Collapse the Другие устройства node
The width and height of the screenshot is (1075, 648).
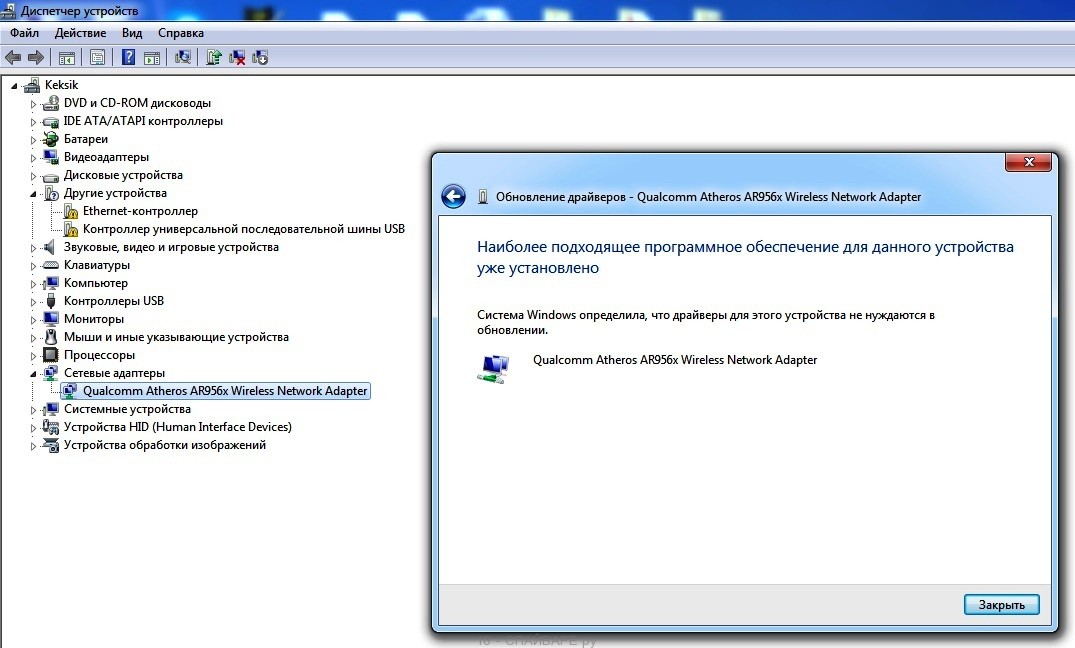tap(33, 194)
